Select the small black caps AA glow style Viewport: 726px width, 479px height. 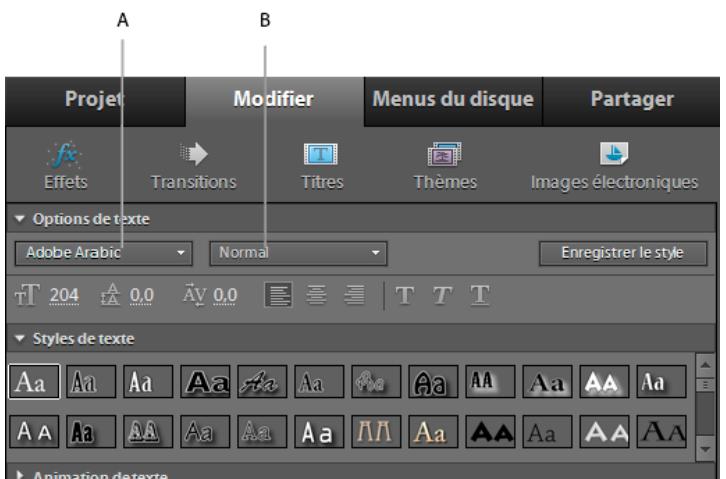tap(490, 382)
